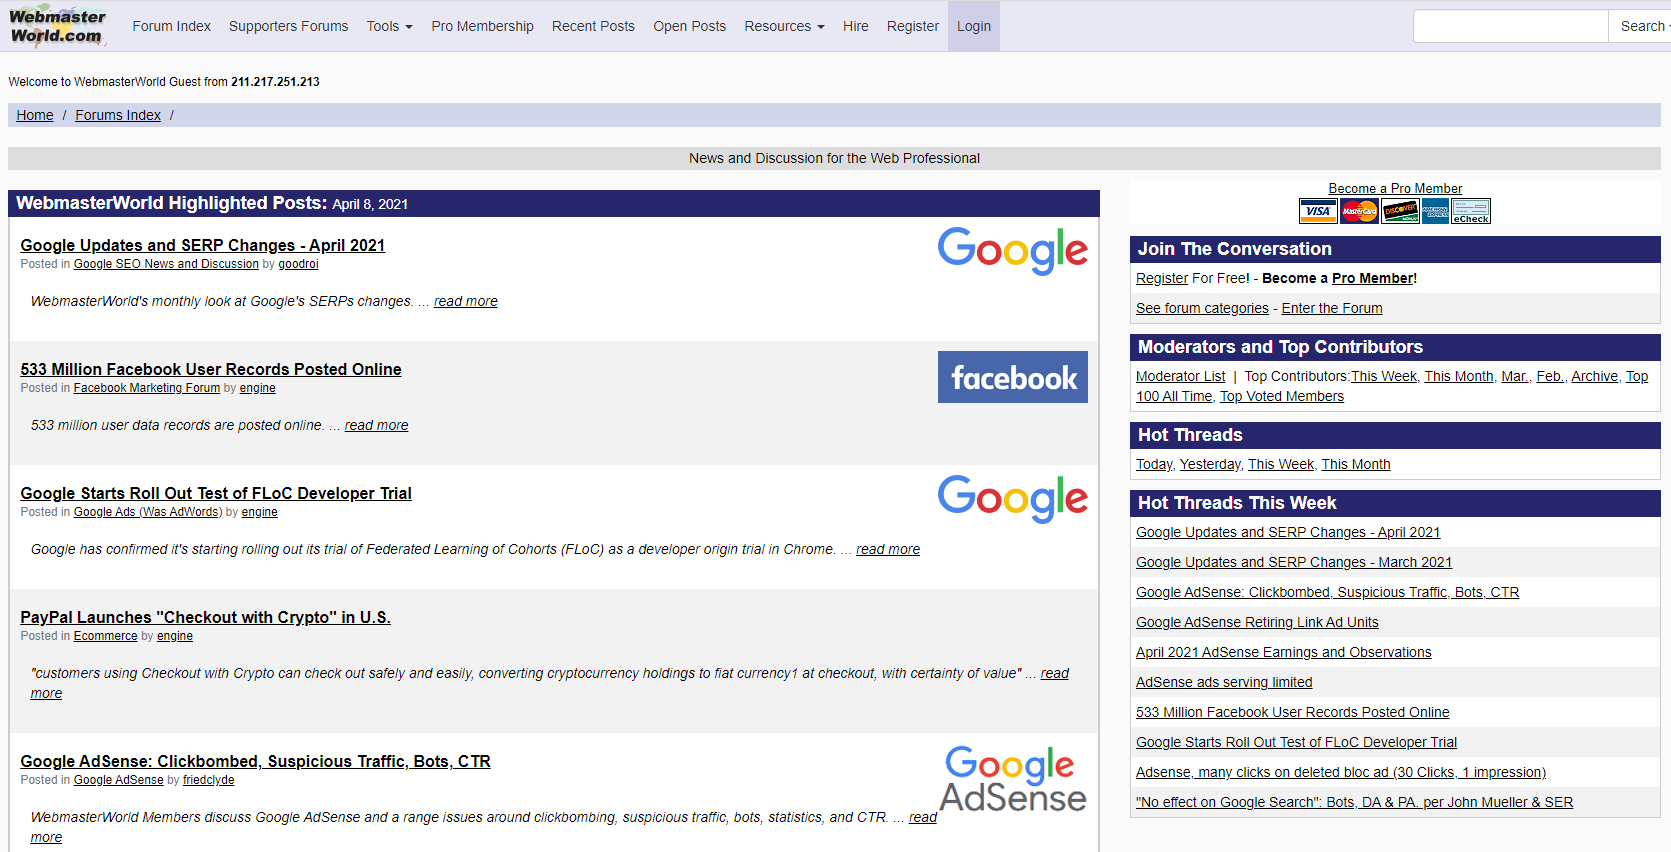This screenshot has width=1671, height=852.
Task: Open highlighted post Google AdSense: Clickbombed, Suspicious Traffic
Action: tap(256, 761)
